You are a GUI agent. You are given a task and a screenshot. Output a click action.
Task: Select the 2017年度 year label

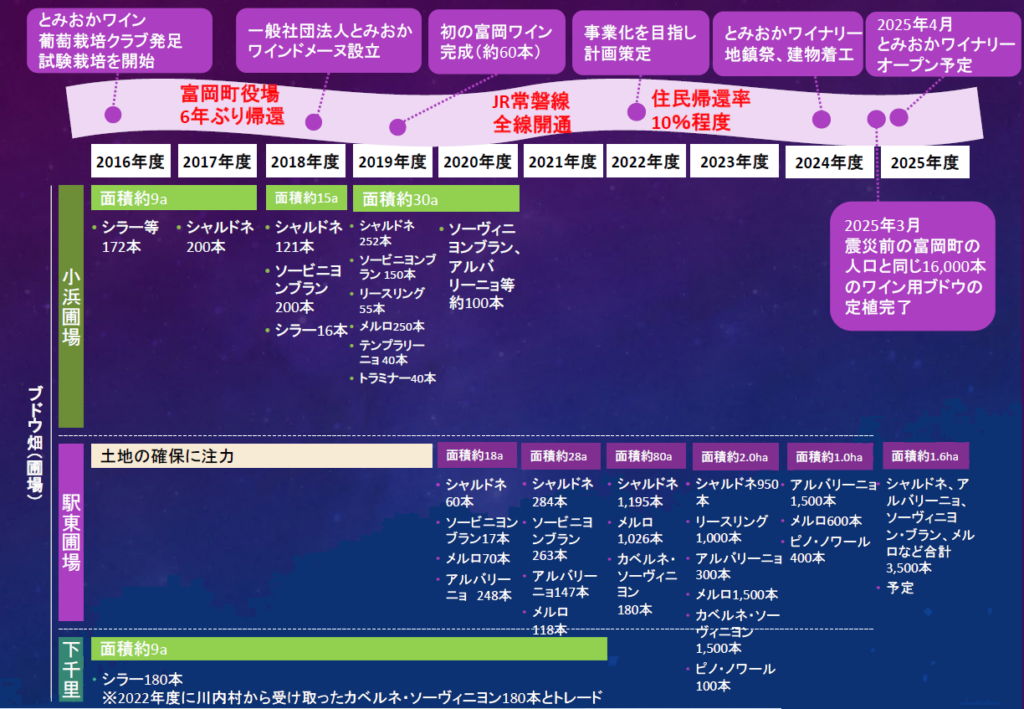pyautogui.click(x=217, y=161)
